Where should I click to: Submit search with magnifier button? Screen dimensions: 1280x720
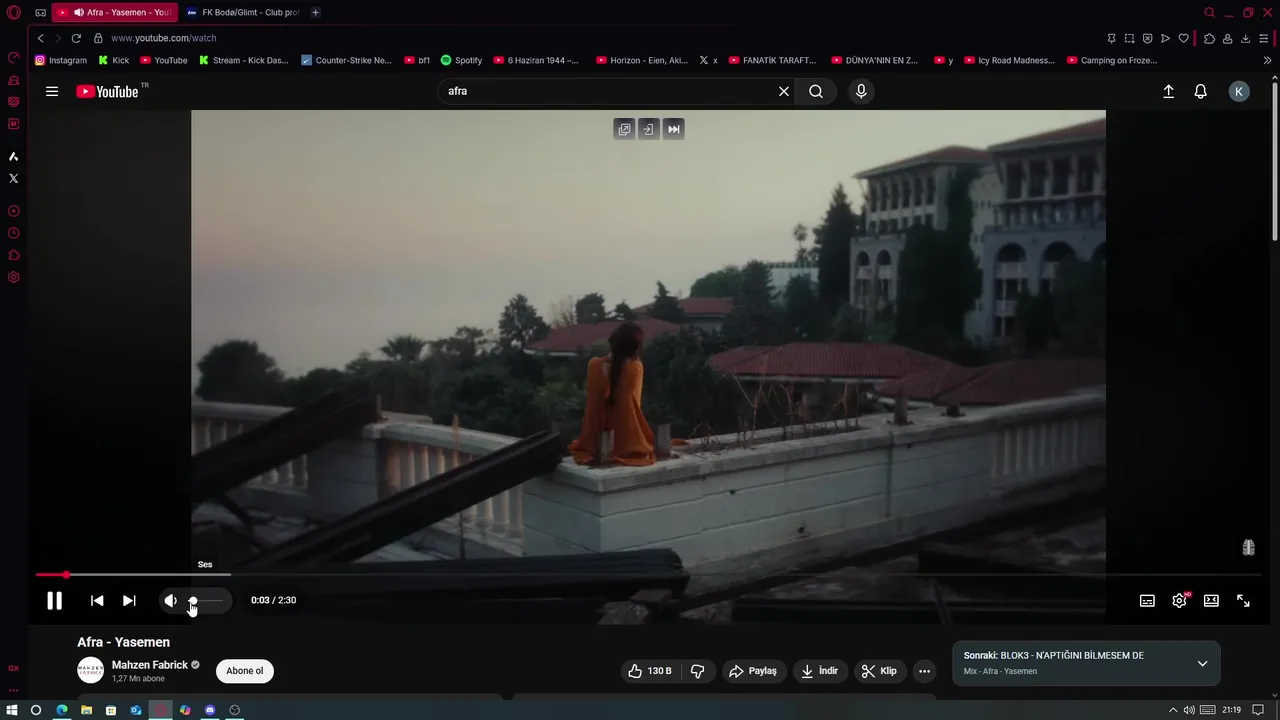click(816, 91)
